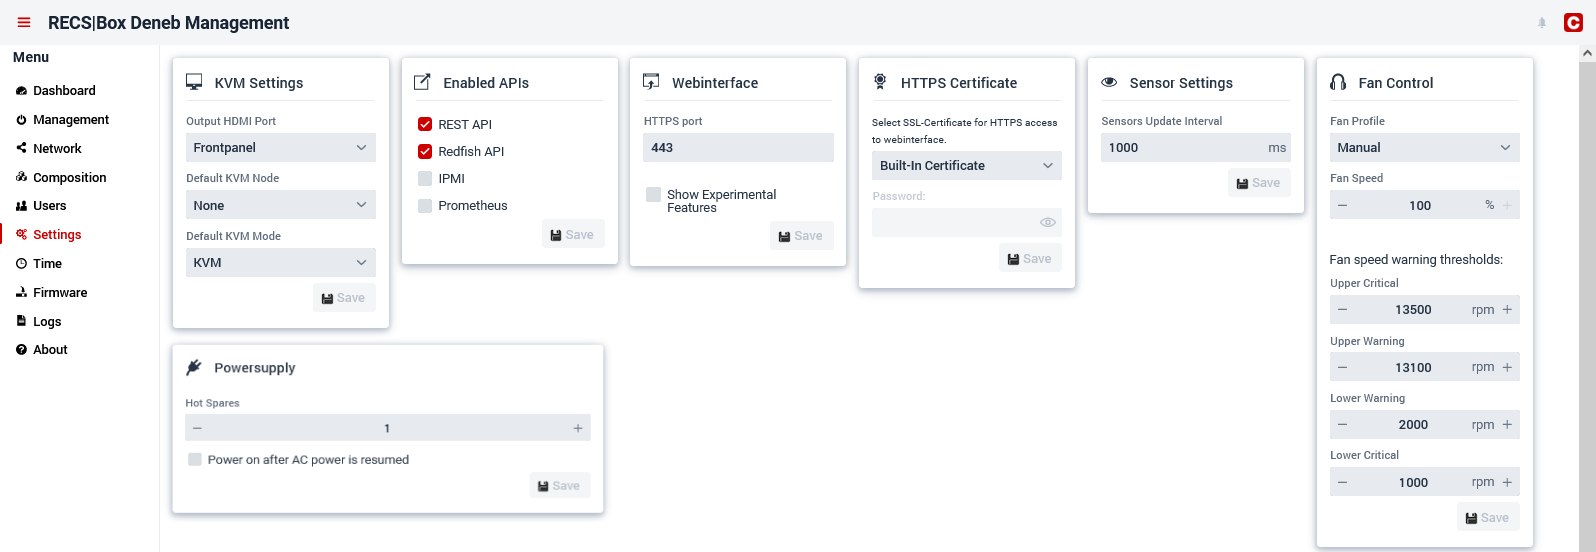Viewport: 1596px width, 552px height.
Task: Open notifications via the bell icon
Action: pyautogui.click(x=1542, y=22)
